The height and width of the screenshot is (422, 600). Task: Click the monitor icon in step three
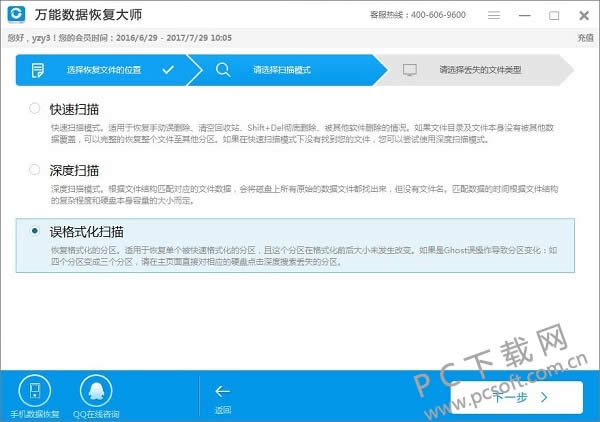[410, 70]
